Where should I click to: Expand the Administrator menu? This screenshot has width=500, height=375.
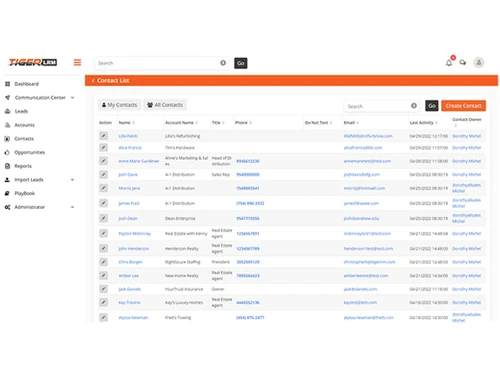point(39,207)
